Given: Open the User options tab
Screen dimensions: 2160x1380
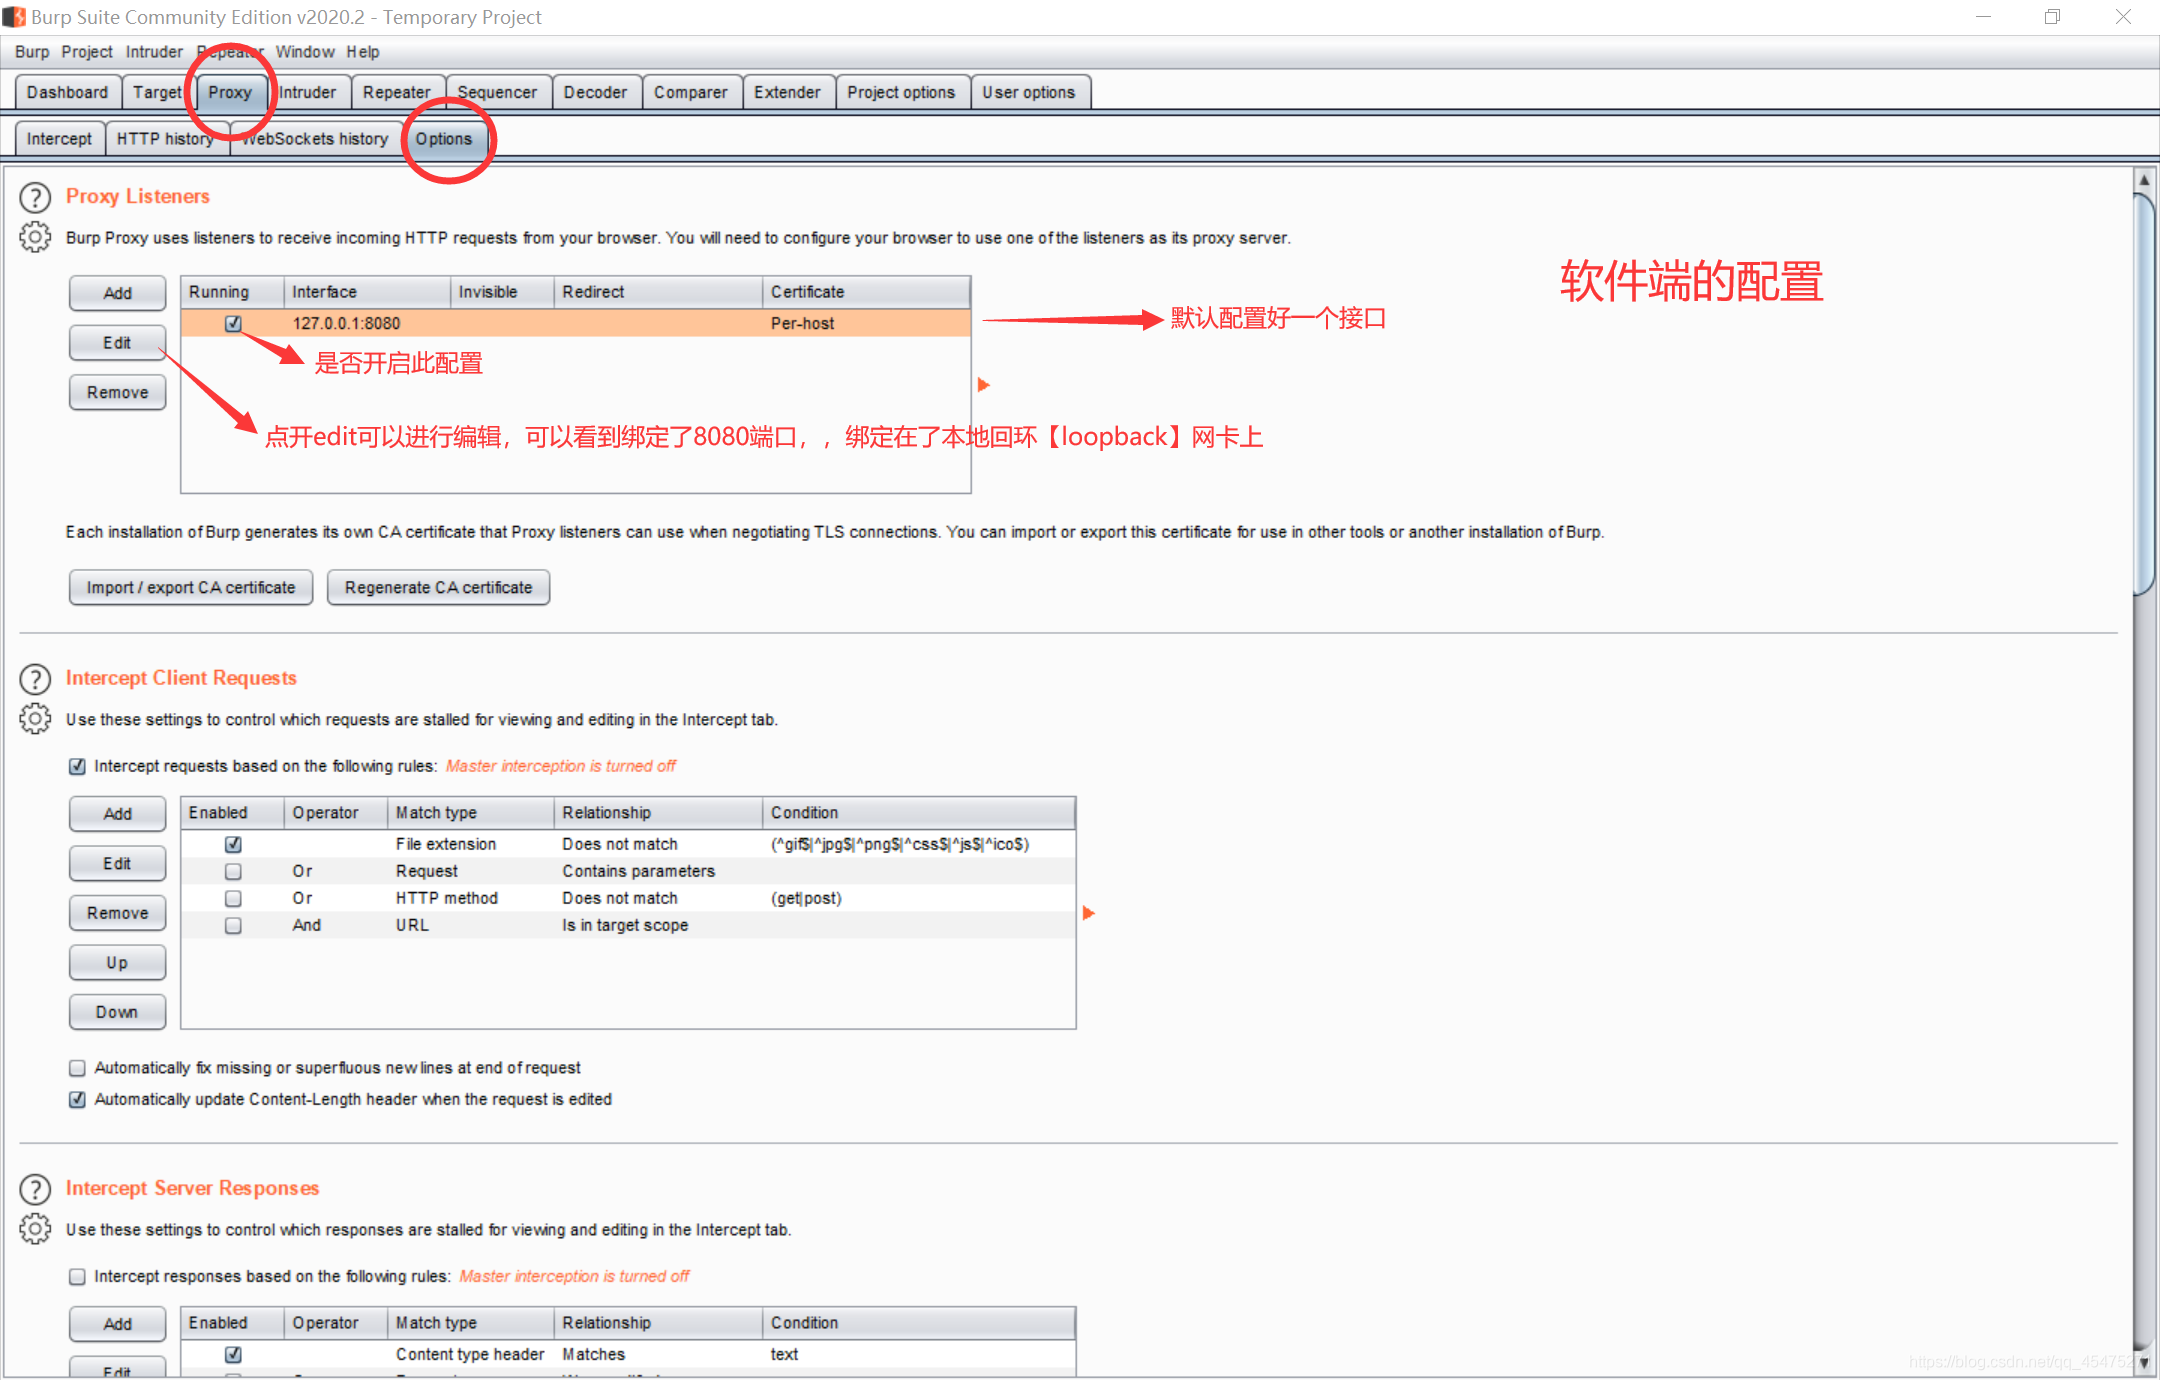Looking at the screenshot, I should pyautogui.click(x=1029, y=92).
